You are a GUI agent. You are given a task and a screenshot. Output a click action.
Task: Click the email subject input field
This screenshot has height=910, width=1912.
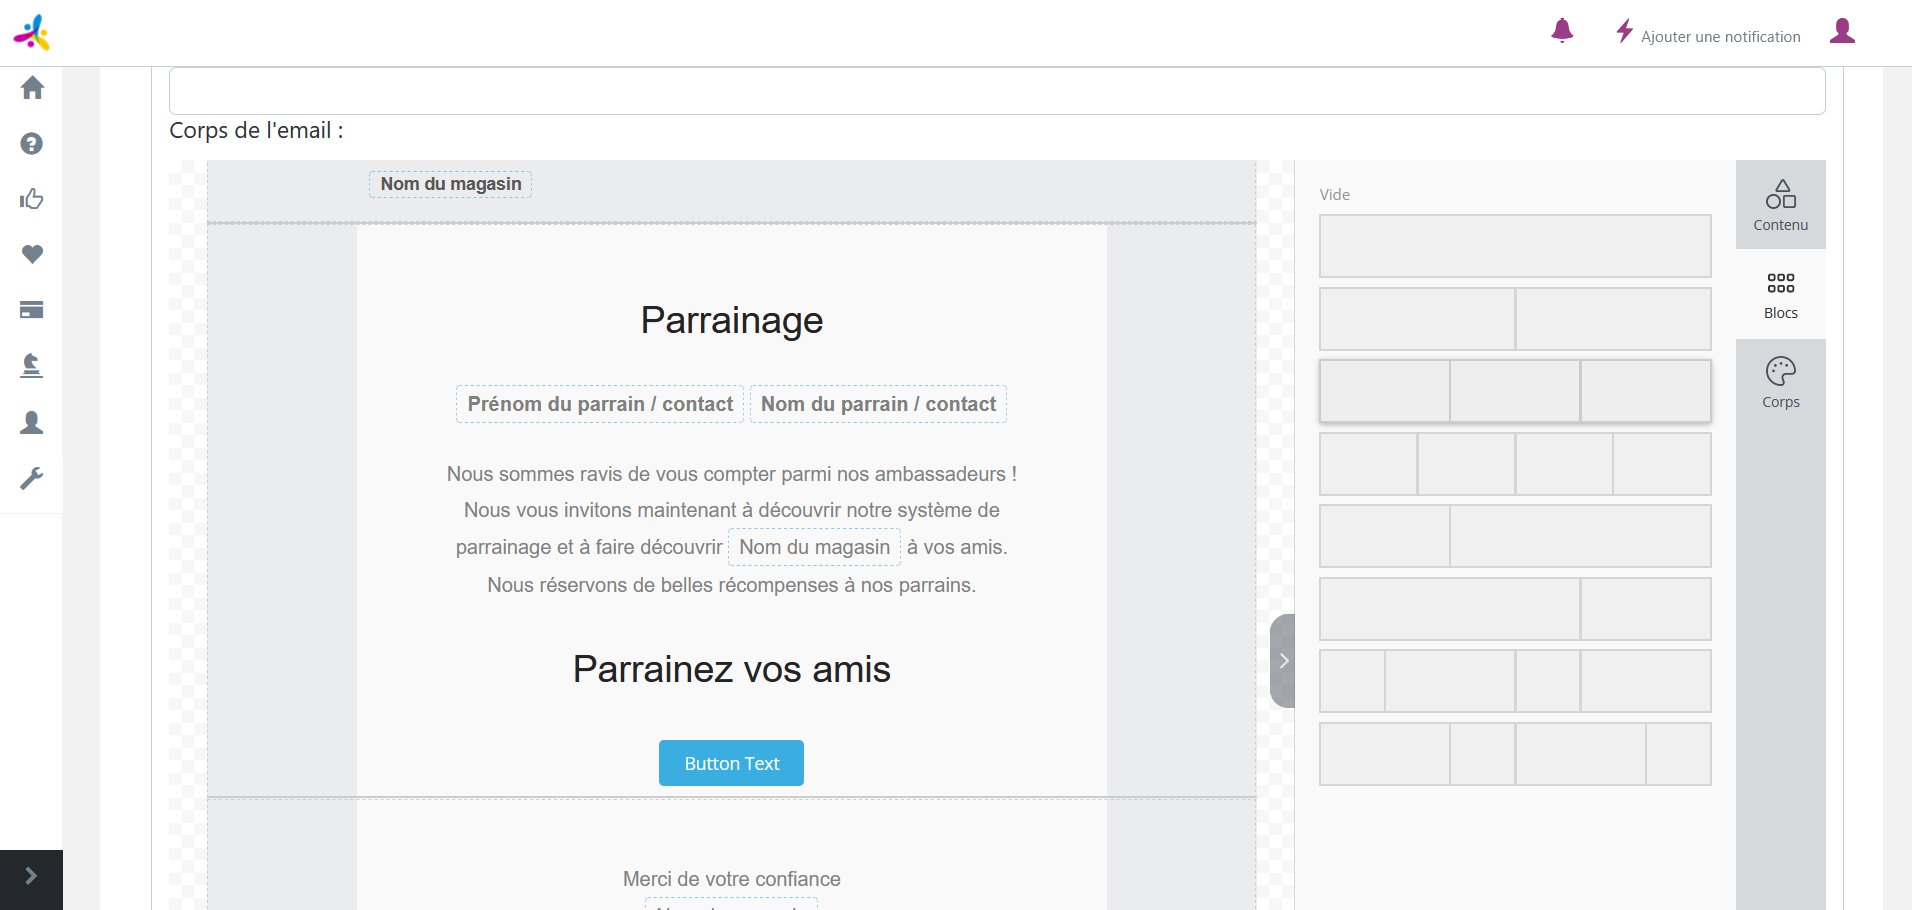coord(996,92)
